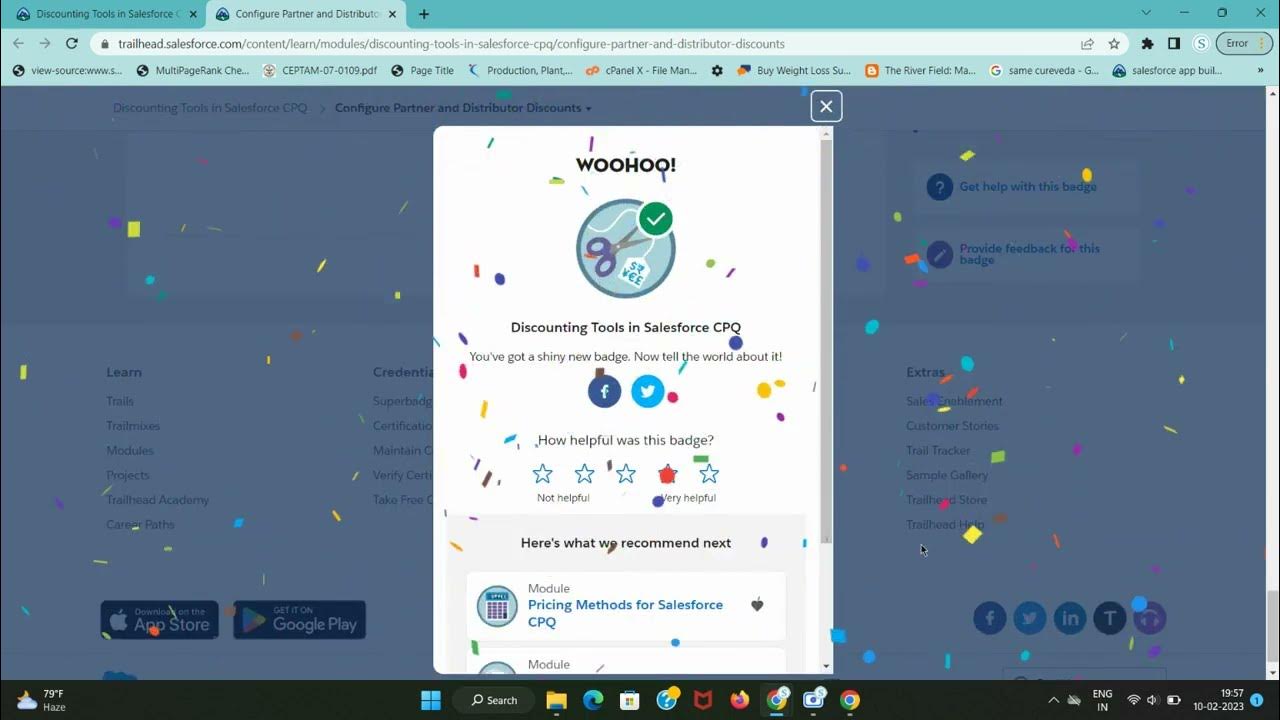The width and height of the screenshot is (1280, 720).
Task: Open Microsoft Edge from taskbar
Action: pyautogui.click(x=593, y=700)
